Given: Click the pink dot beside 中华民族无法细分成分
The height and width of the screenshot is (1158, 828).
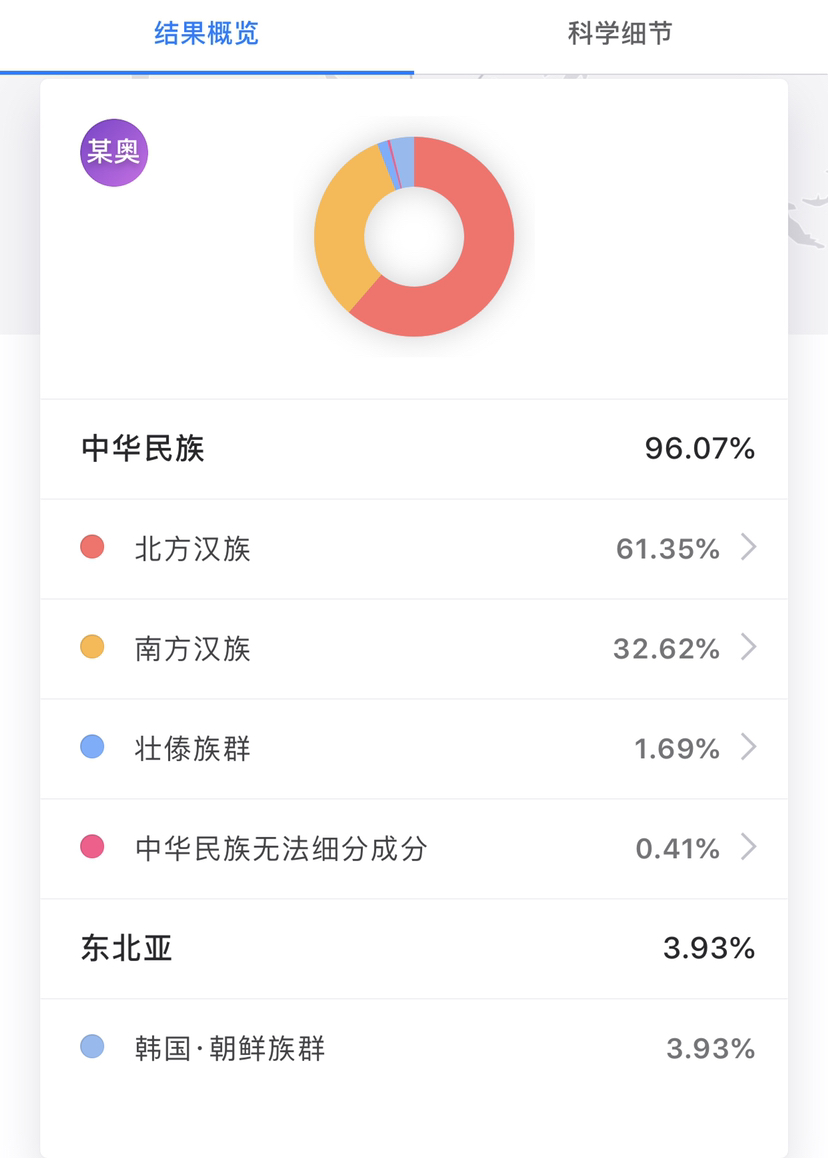Looking at the screenshot, I should [x=92, y=846].
